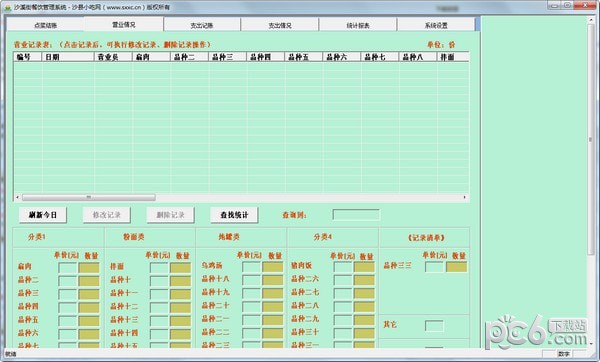Screen dimensions: 600x362
Task: Click the quantity field for 品种十九
Action: point(272,293)
